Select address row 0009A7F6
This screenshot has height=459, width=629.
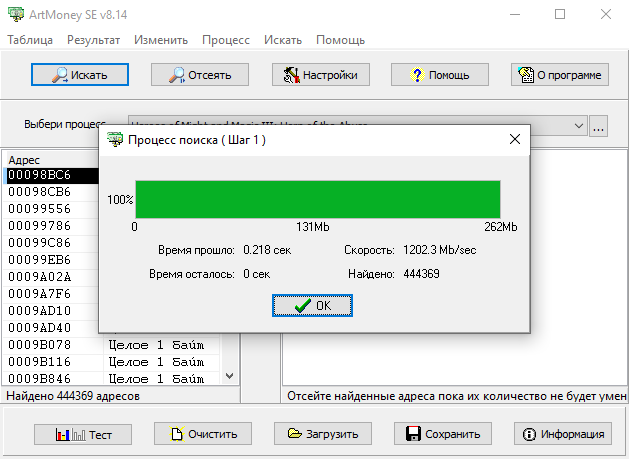(52, 294)
